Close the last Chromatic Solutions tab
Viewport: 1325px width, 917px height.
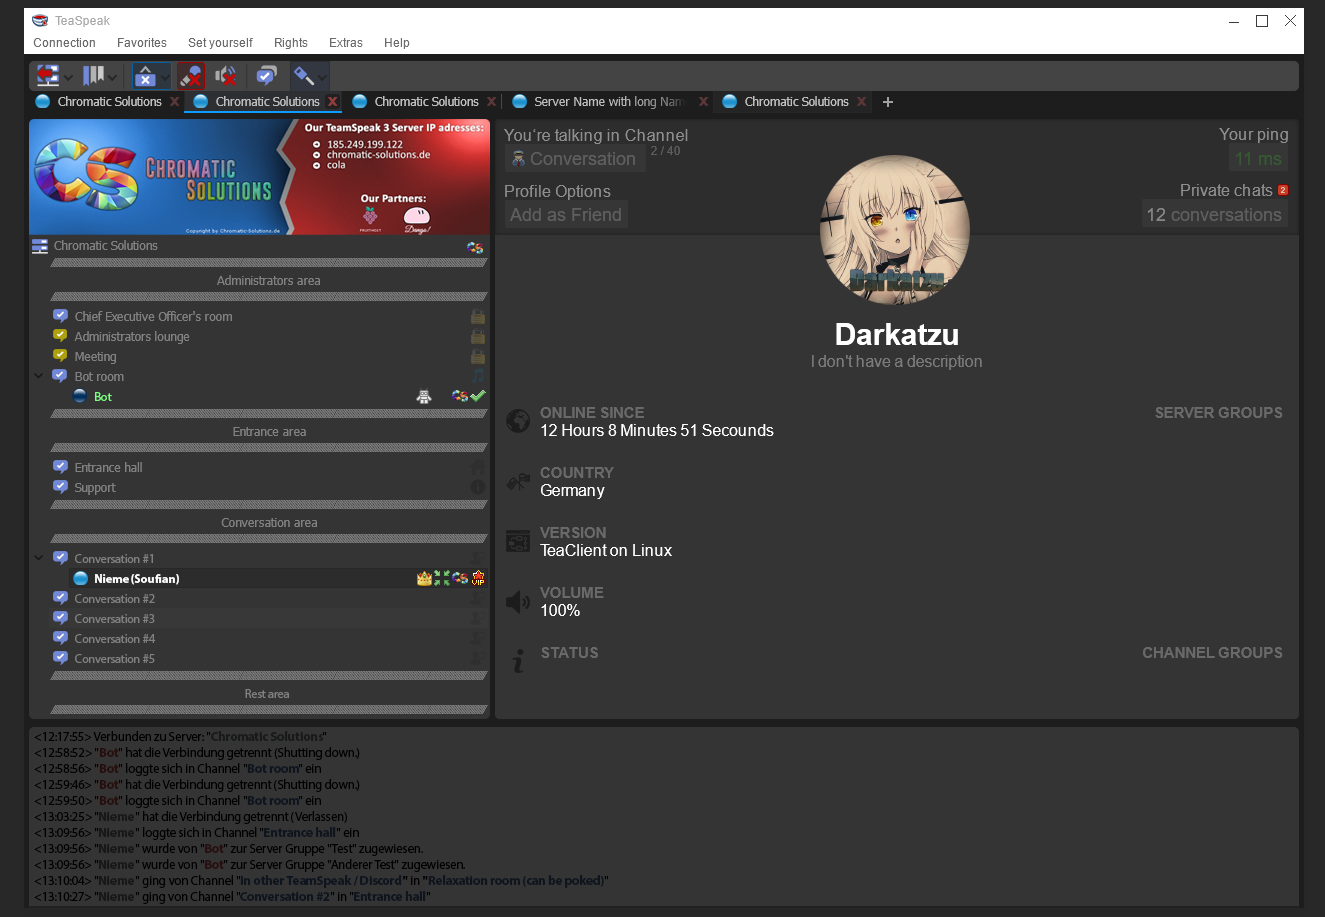(x=862, y=102)
